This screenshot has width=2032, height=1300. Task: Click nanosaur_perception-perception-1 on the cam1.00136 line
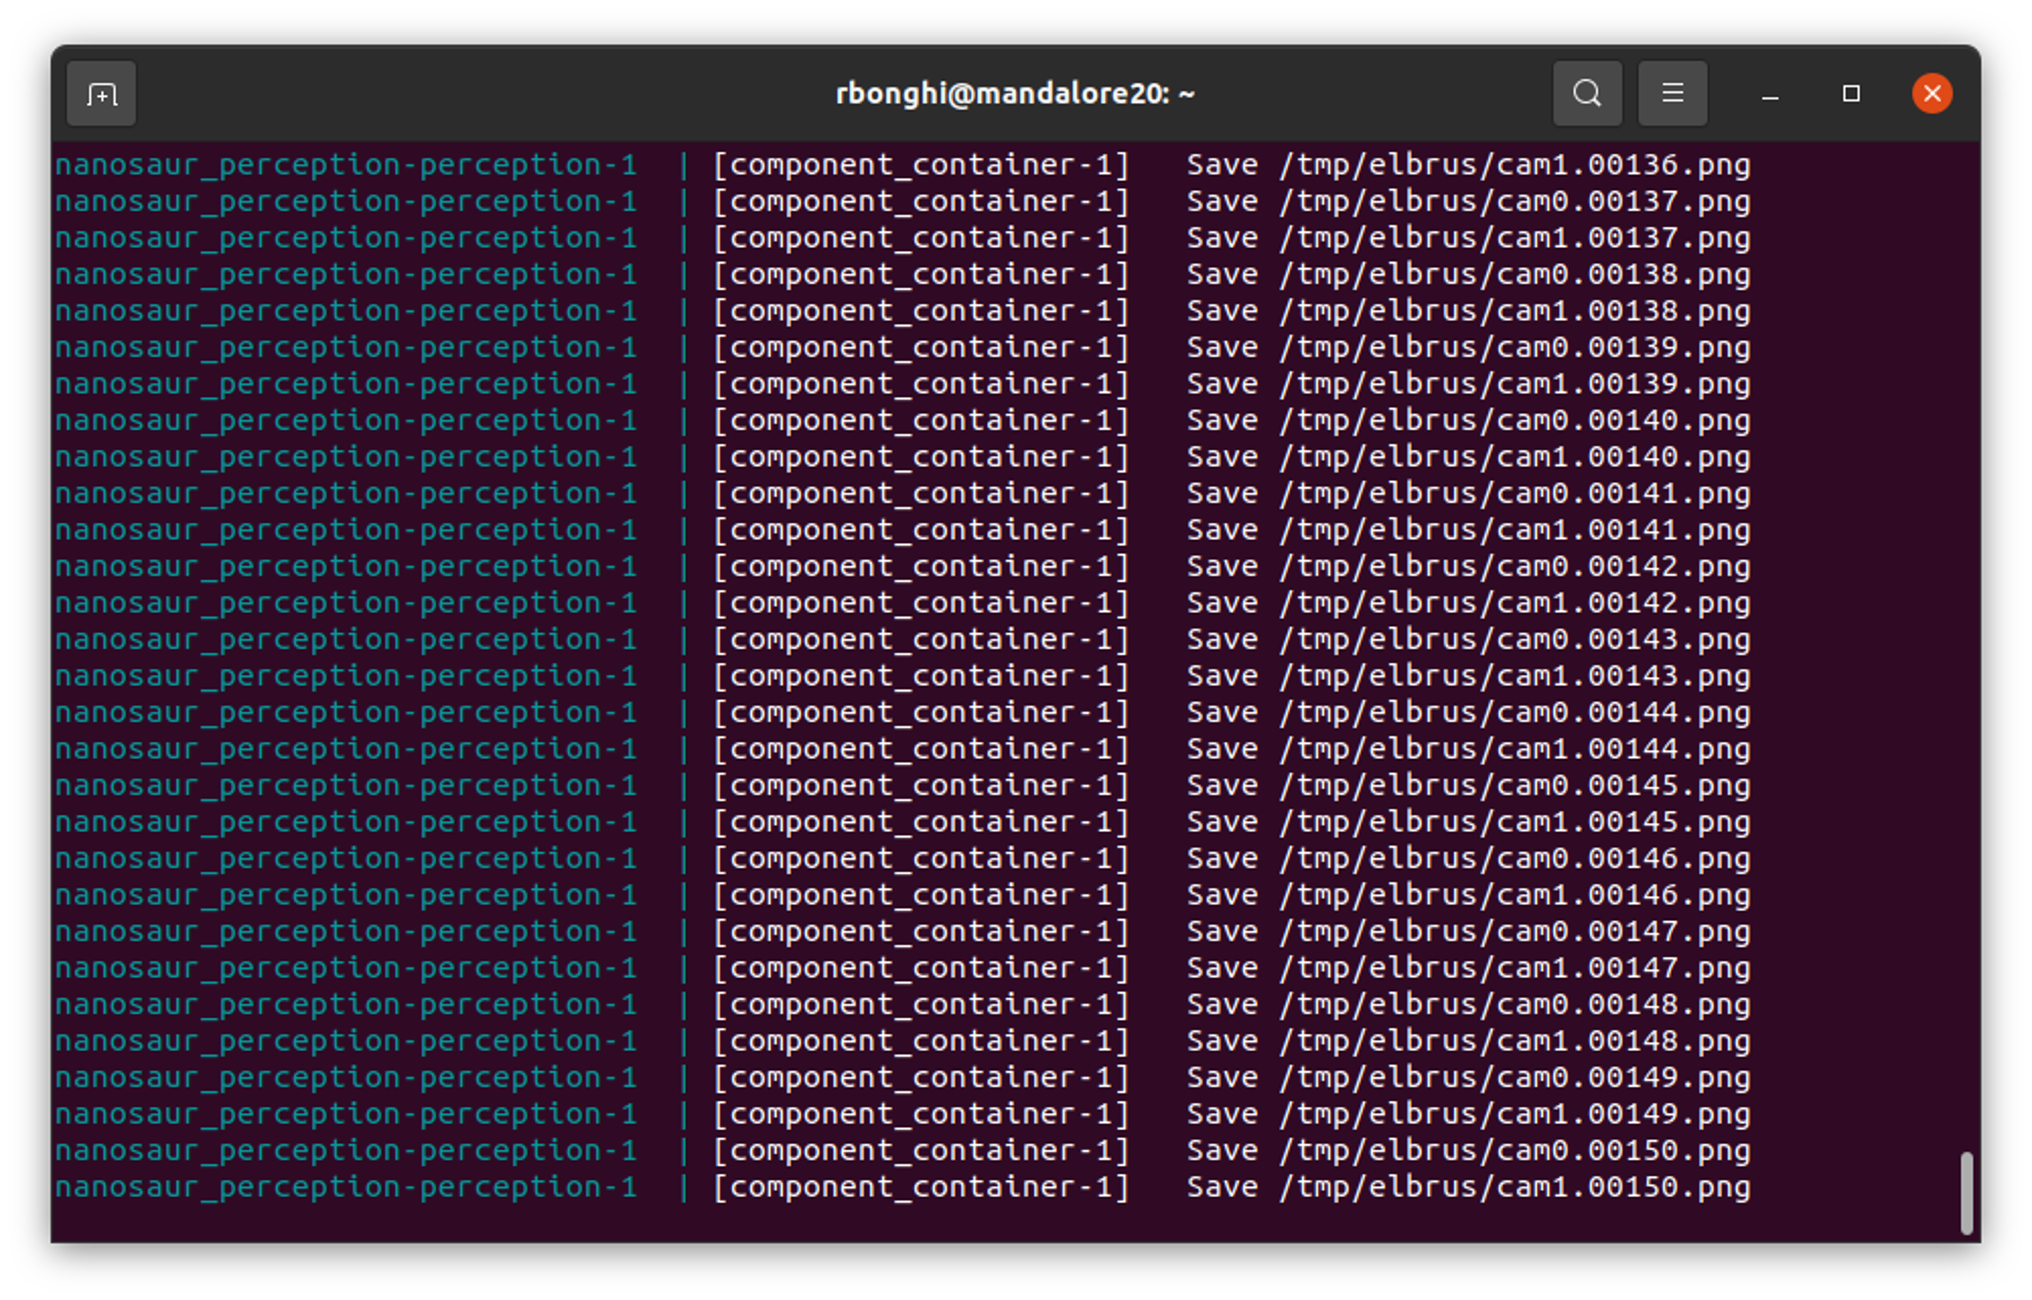346,165
